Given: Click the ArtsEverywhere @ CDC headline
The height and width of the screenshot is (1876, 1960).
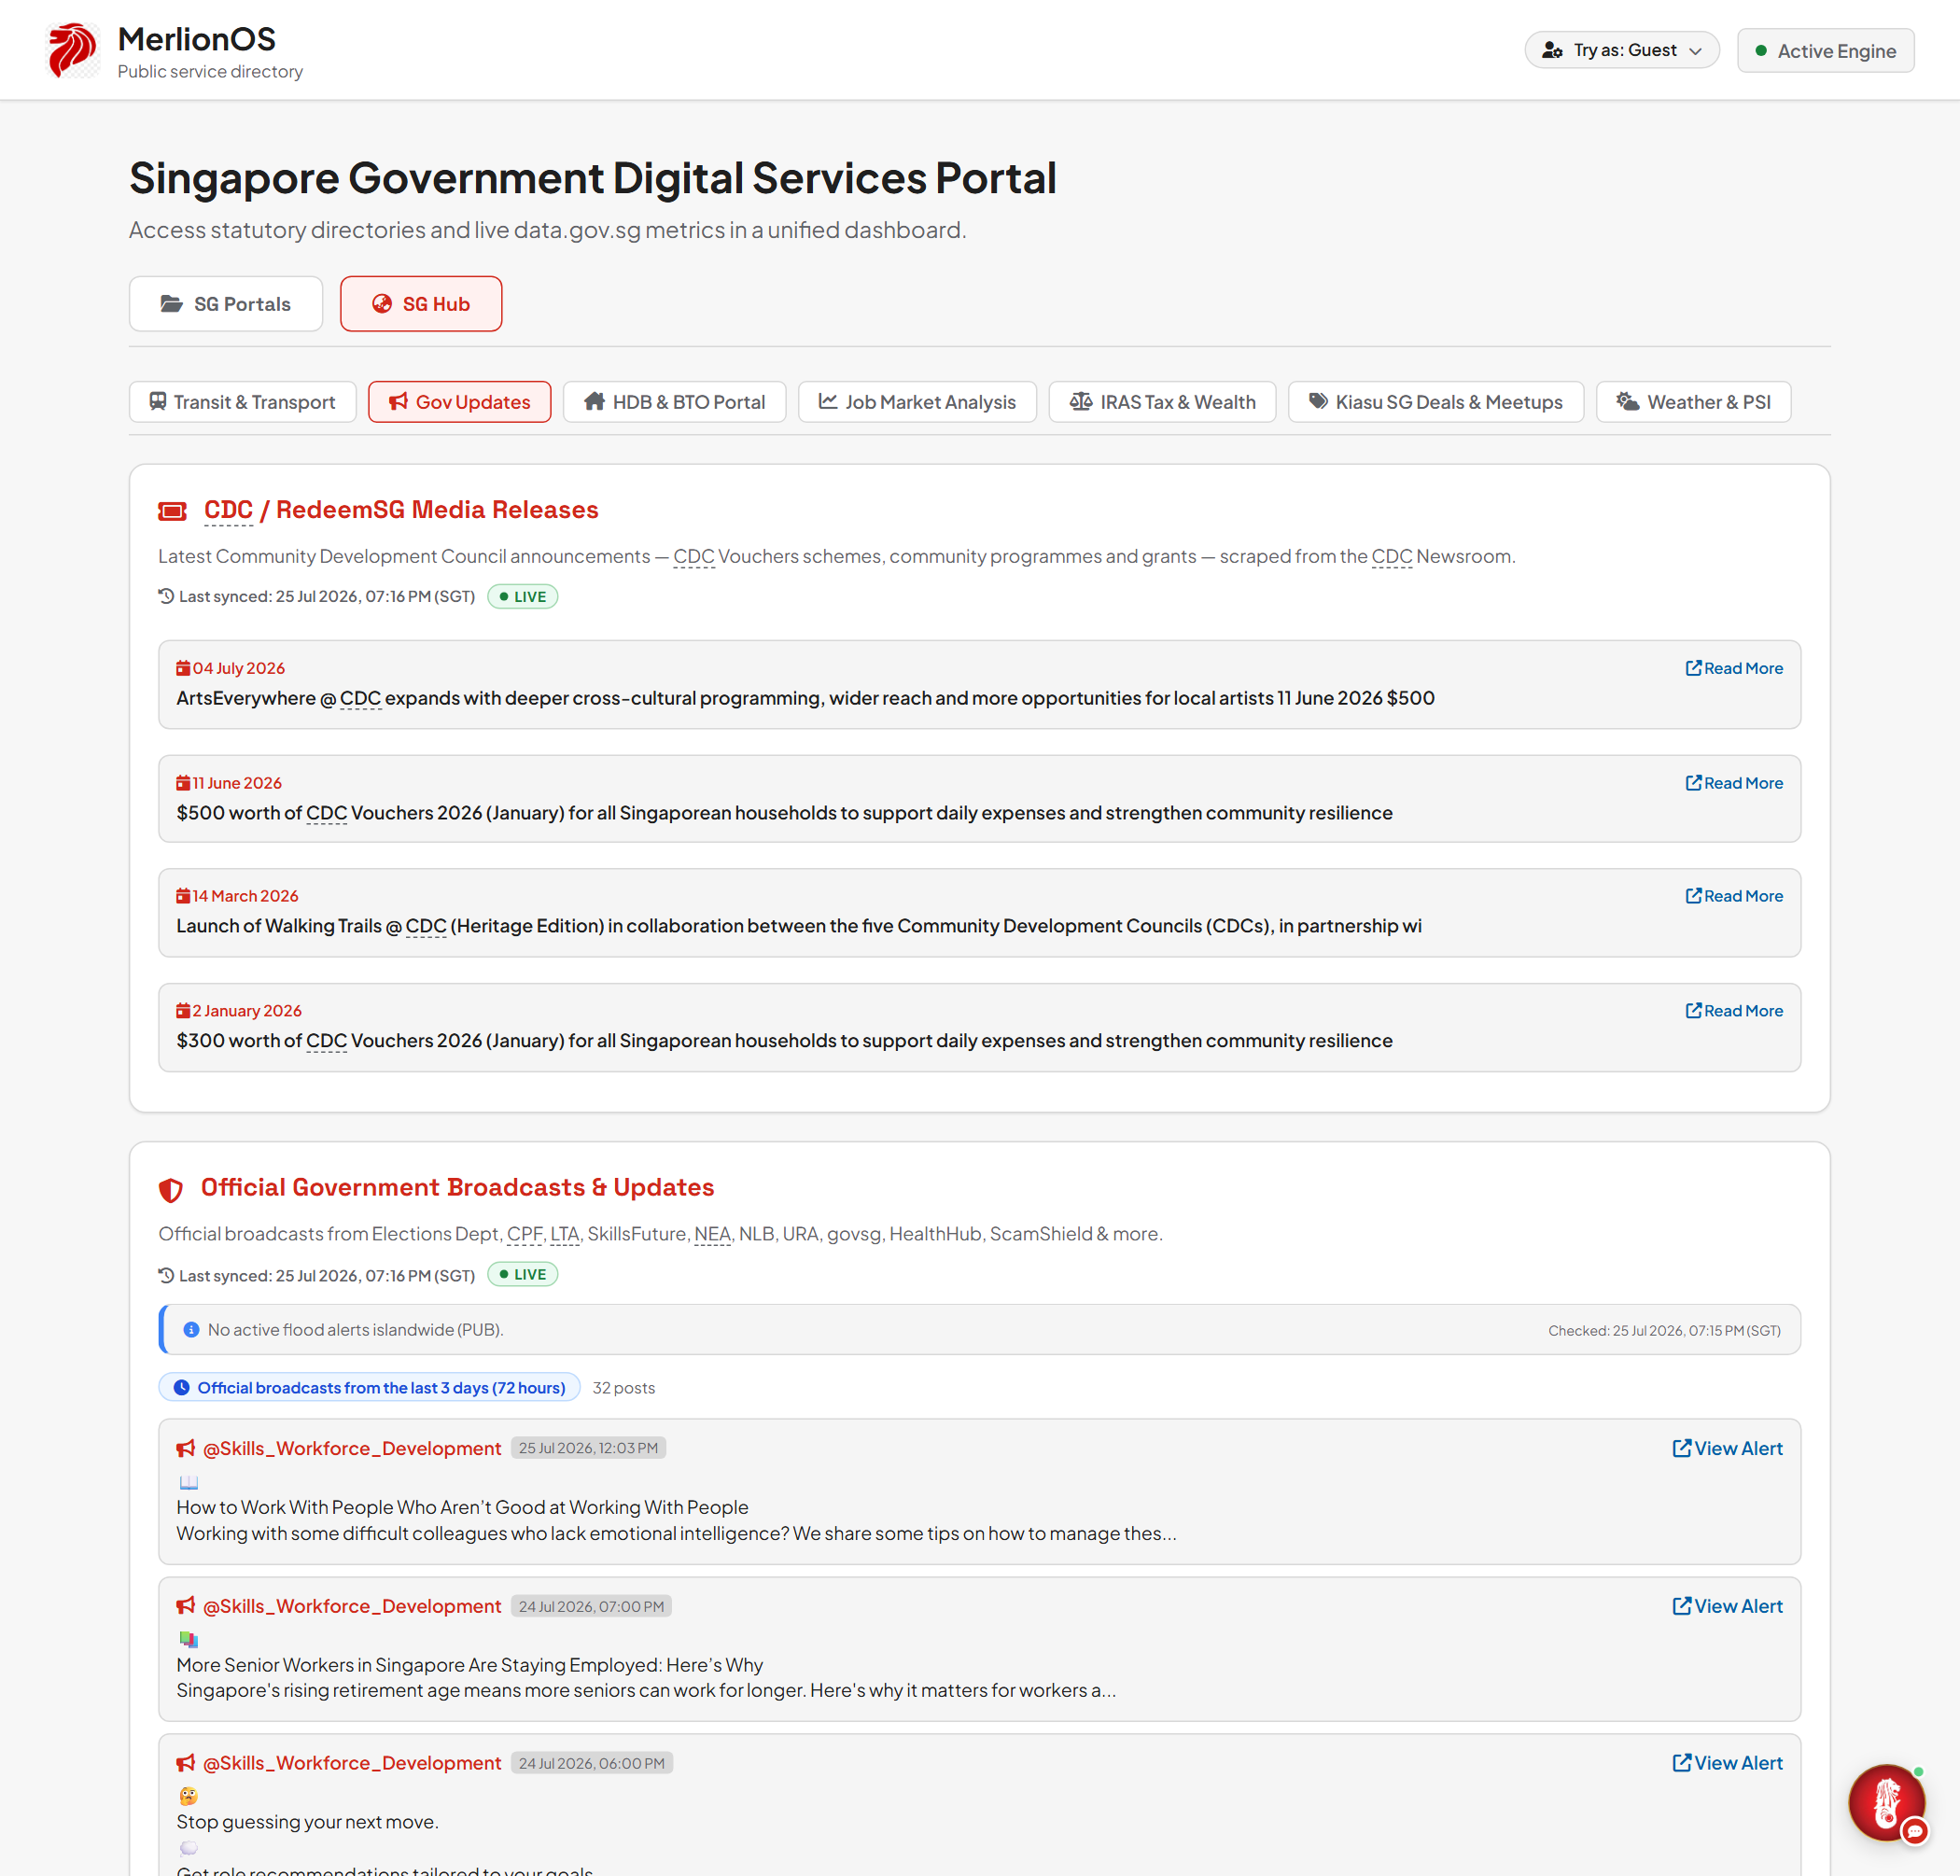Looking at the screenshot, I should pyautogui.click(x=805, y=698).
